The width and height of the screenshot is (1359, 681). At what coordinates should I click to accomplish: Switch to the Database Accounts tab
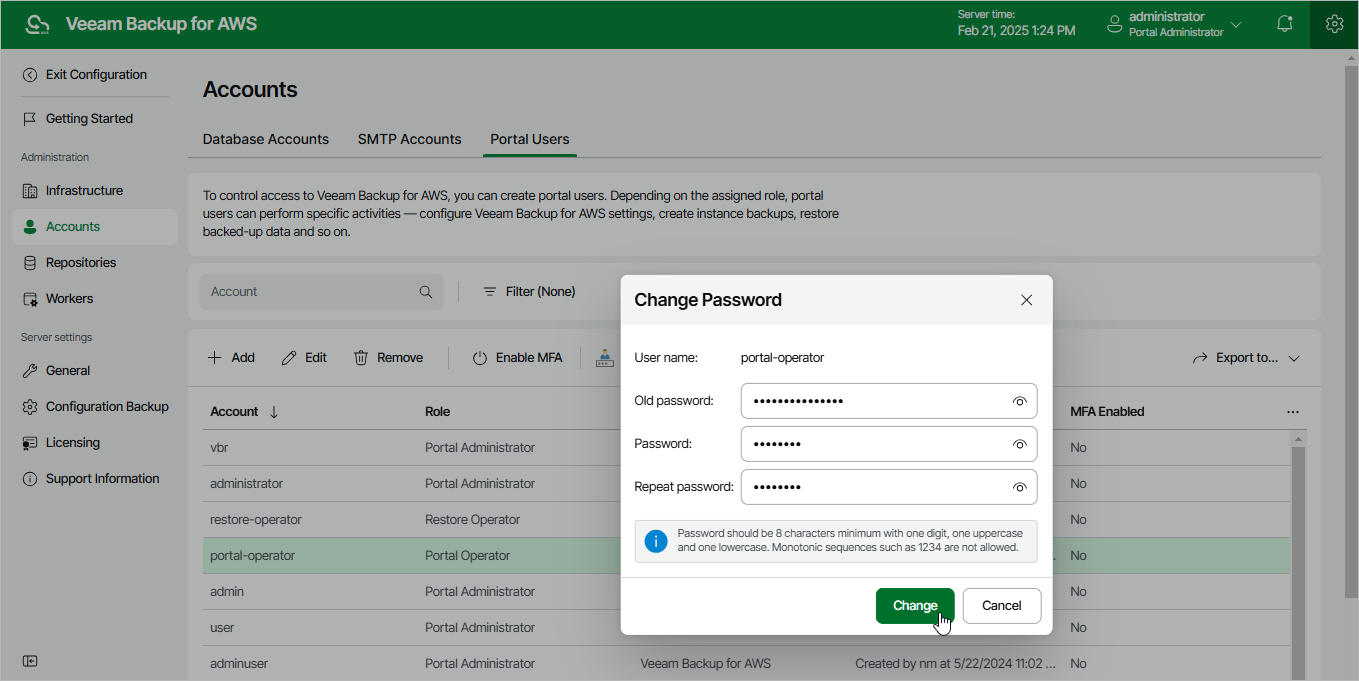(x=266, y=139)
